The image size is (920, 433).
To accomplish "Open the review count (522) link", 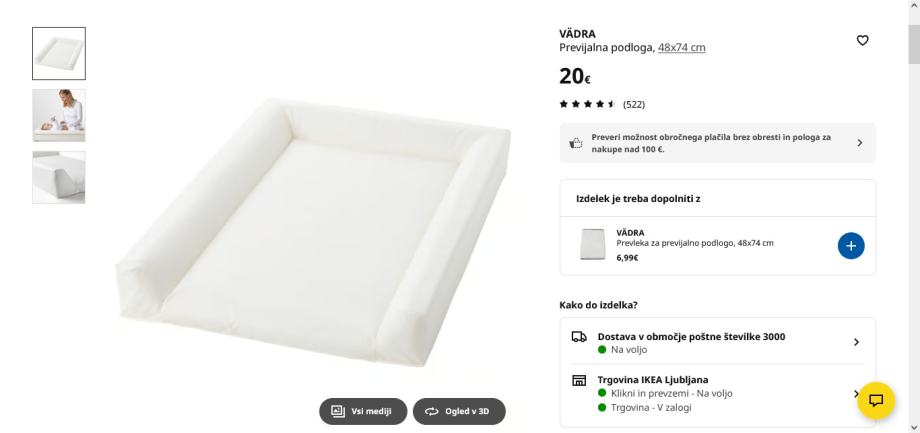I will [x=634, y=103].
